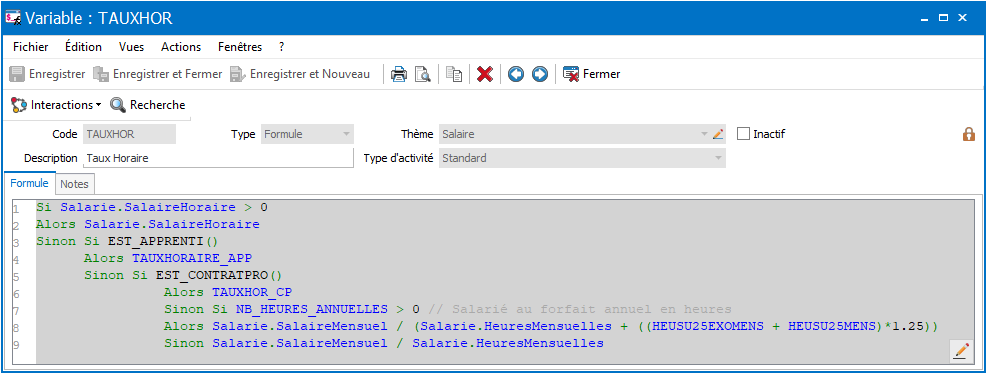Toggle the Inactif checkbox
Viewport: 987px width, 374px height.
[743, 134]
